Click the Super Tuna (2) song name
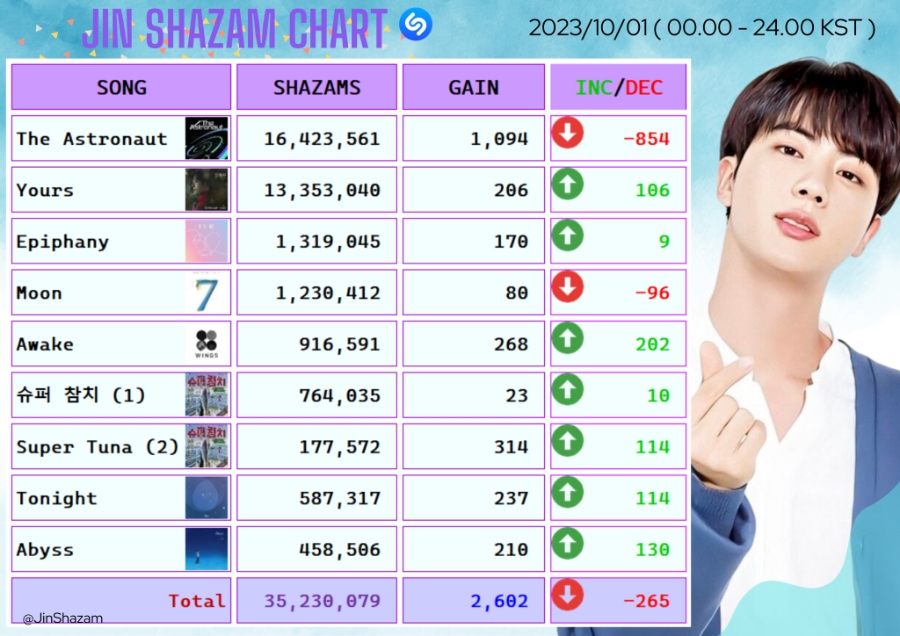Viewport: 900px width, 636px height. click(x=98, y=447)
